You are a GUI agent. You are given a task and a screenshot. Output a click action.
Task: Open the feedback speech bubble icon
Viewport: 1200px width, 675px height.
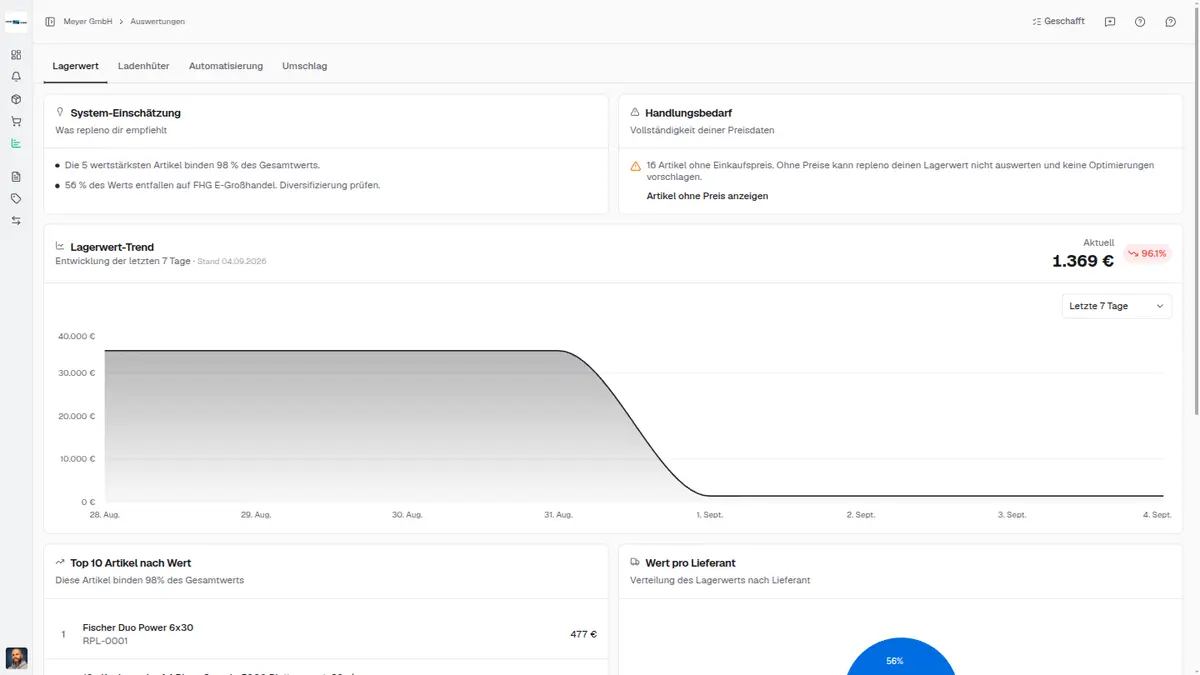tap(1110, 21)
